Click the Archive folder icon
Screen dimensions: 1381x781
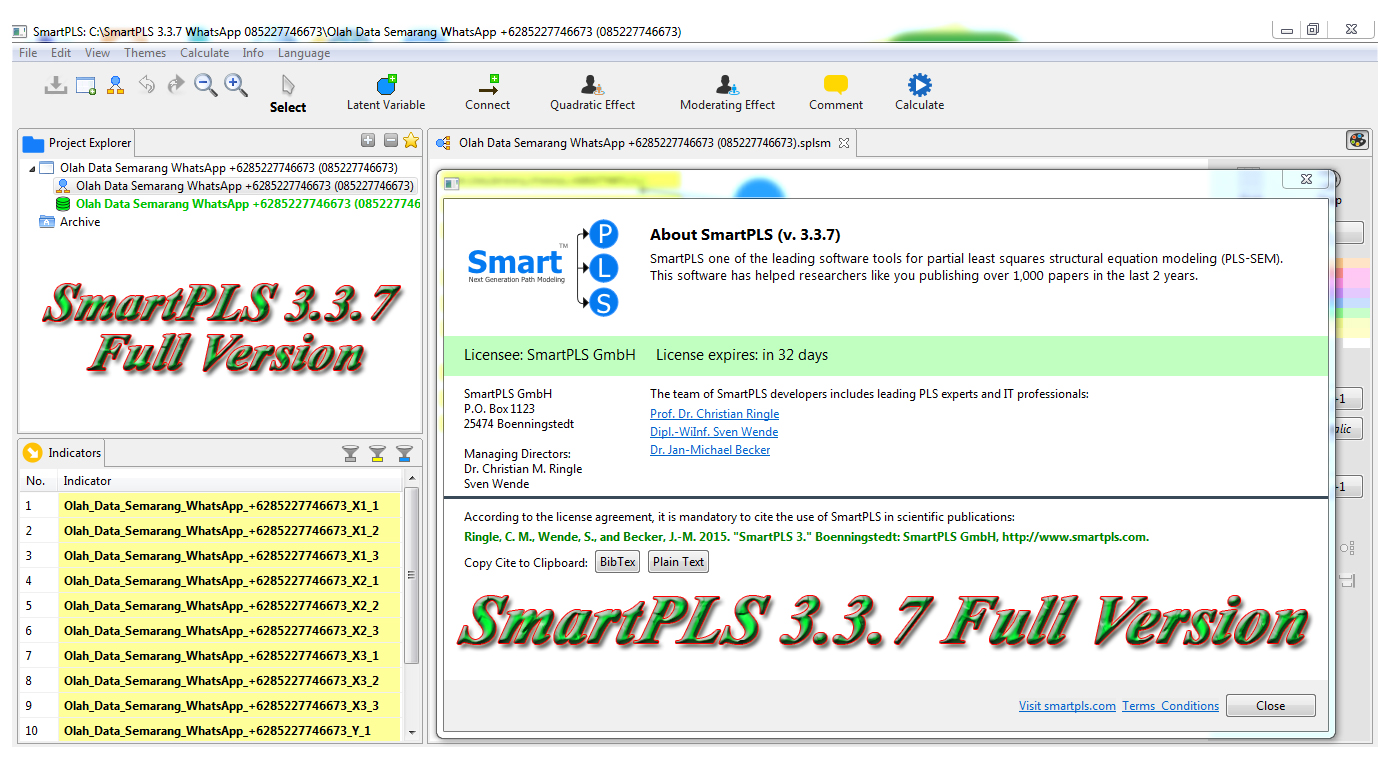click(x=46, y=222)
